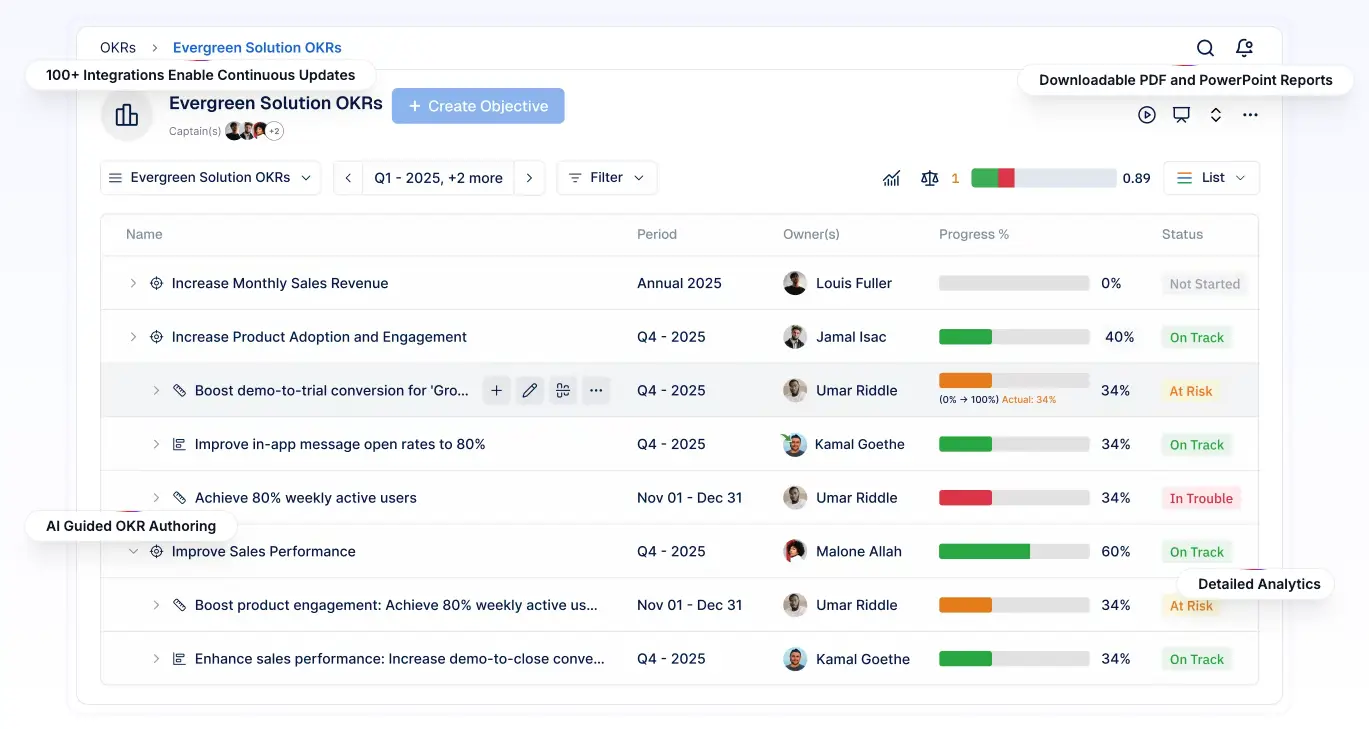Click the progress bar for Jamal Isac's objective
The image size is (1369, 729).
point(1013,337)
